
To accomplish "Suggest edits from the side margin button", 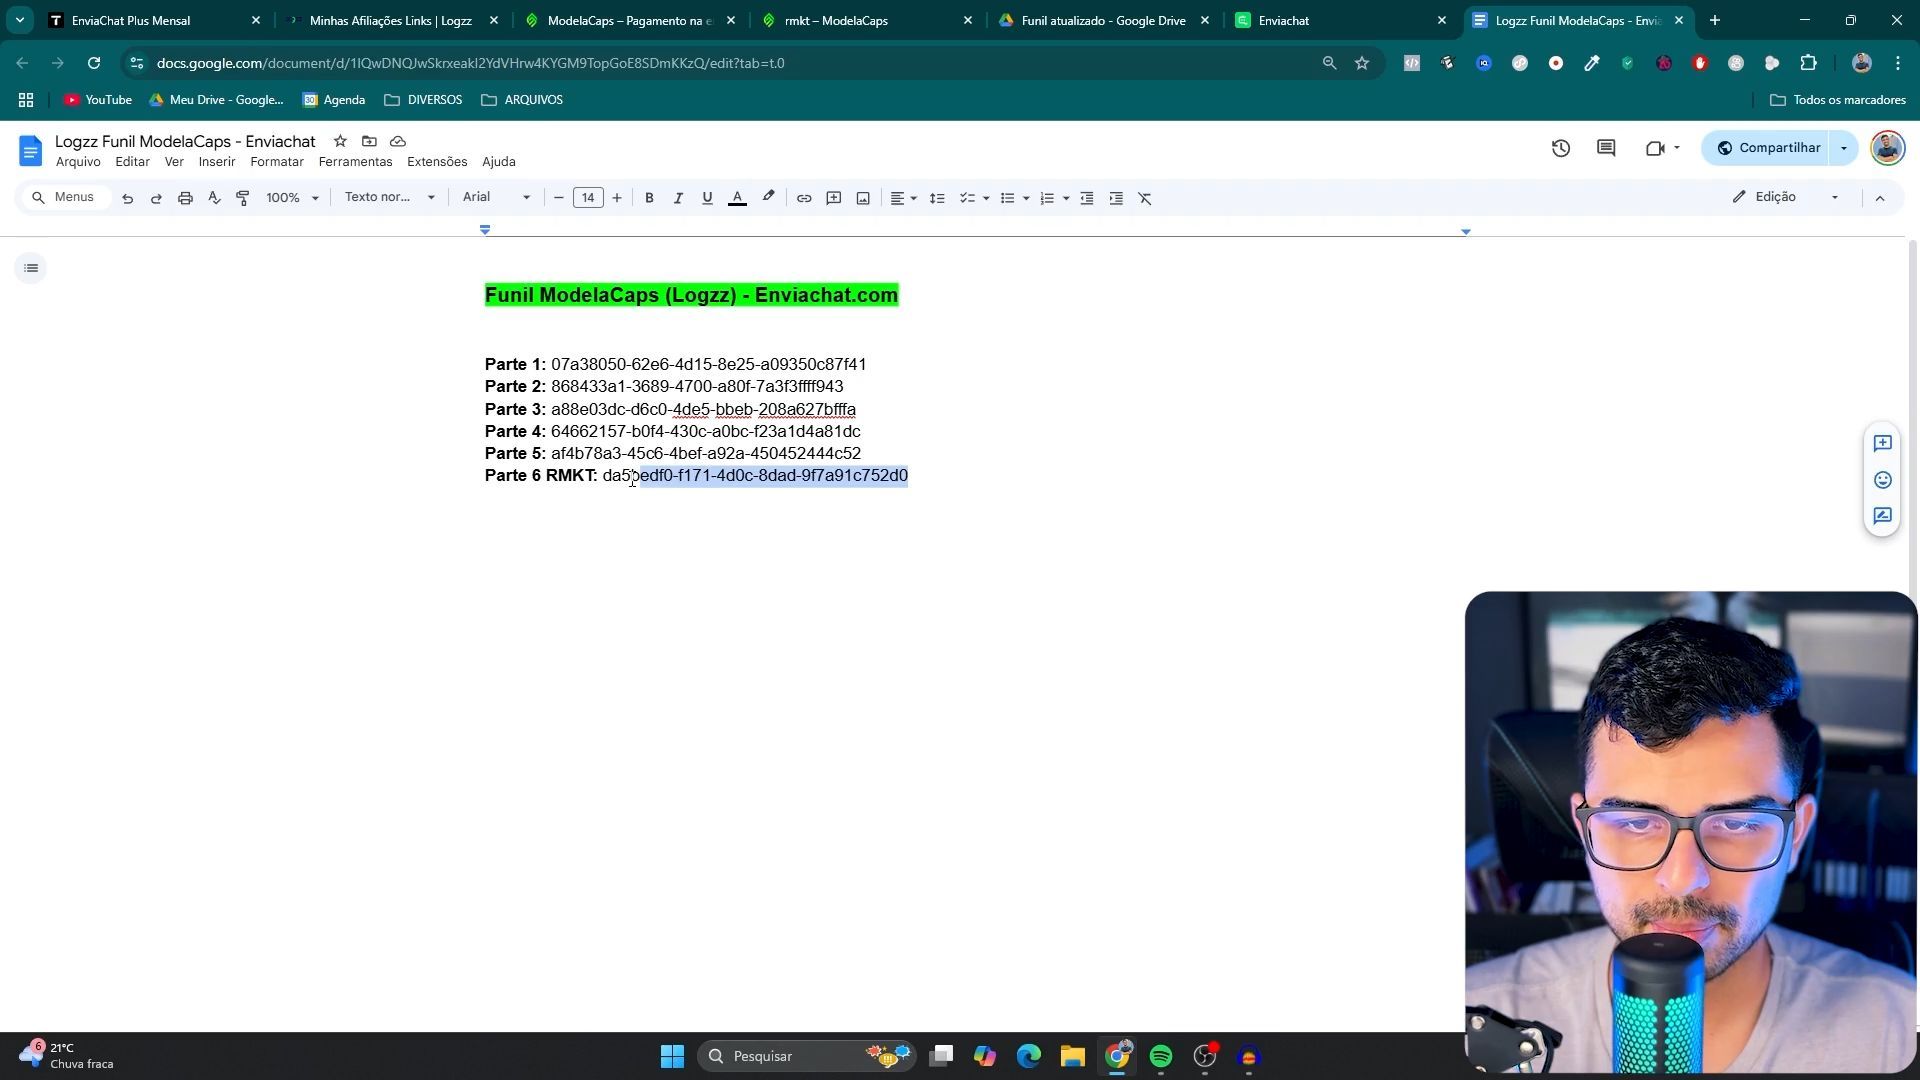I will click(x=1882, y=516).
